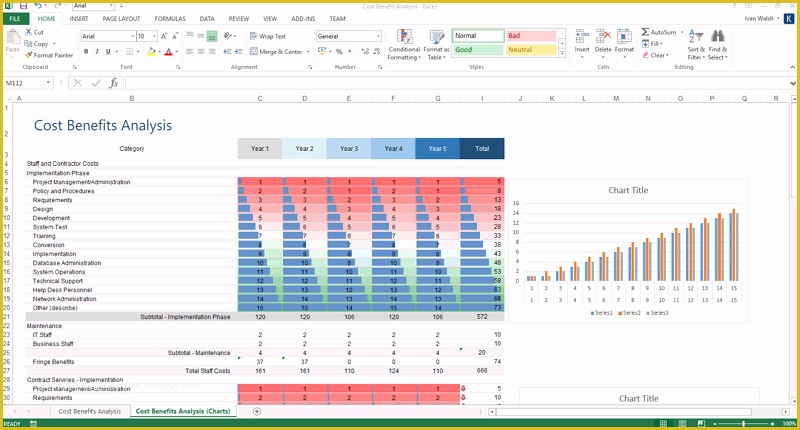The image size is (800, 430).
Task: Toggle Underline formatting
Action: coord(108,52)
